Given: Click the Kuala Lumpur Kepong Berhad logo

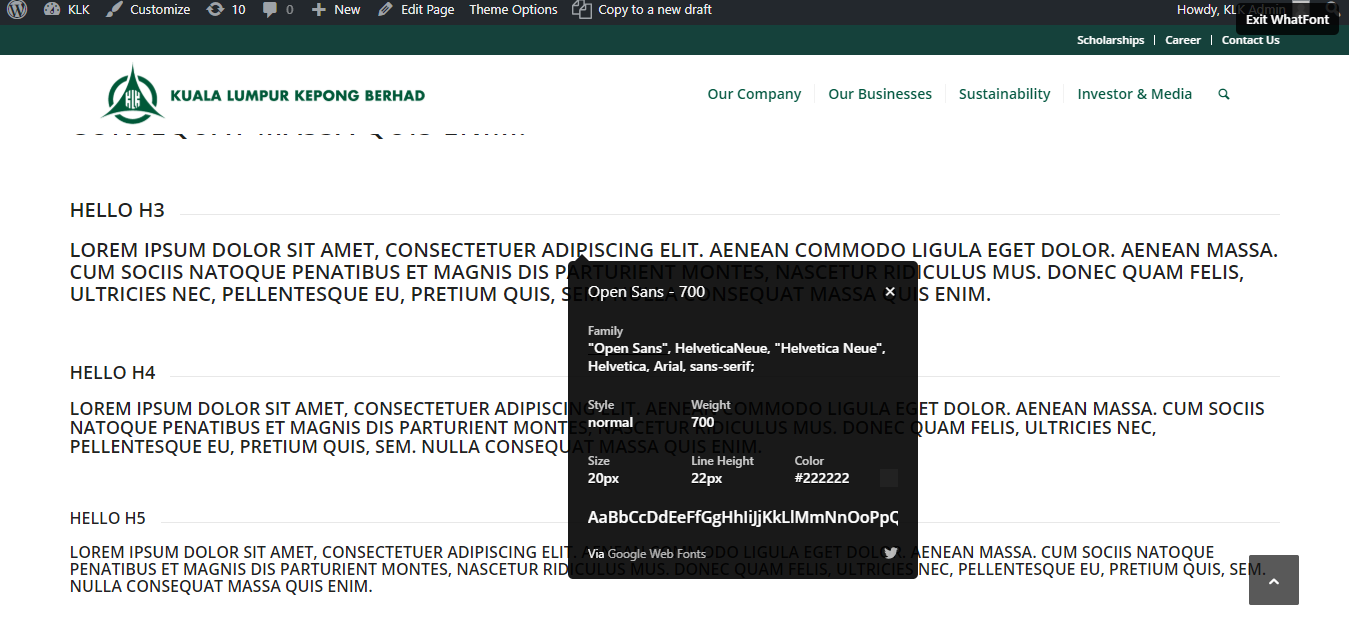Looking at the screenshot, I should point(264,94).
